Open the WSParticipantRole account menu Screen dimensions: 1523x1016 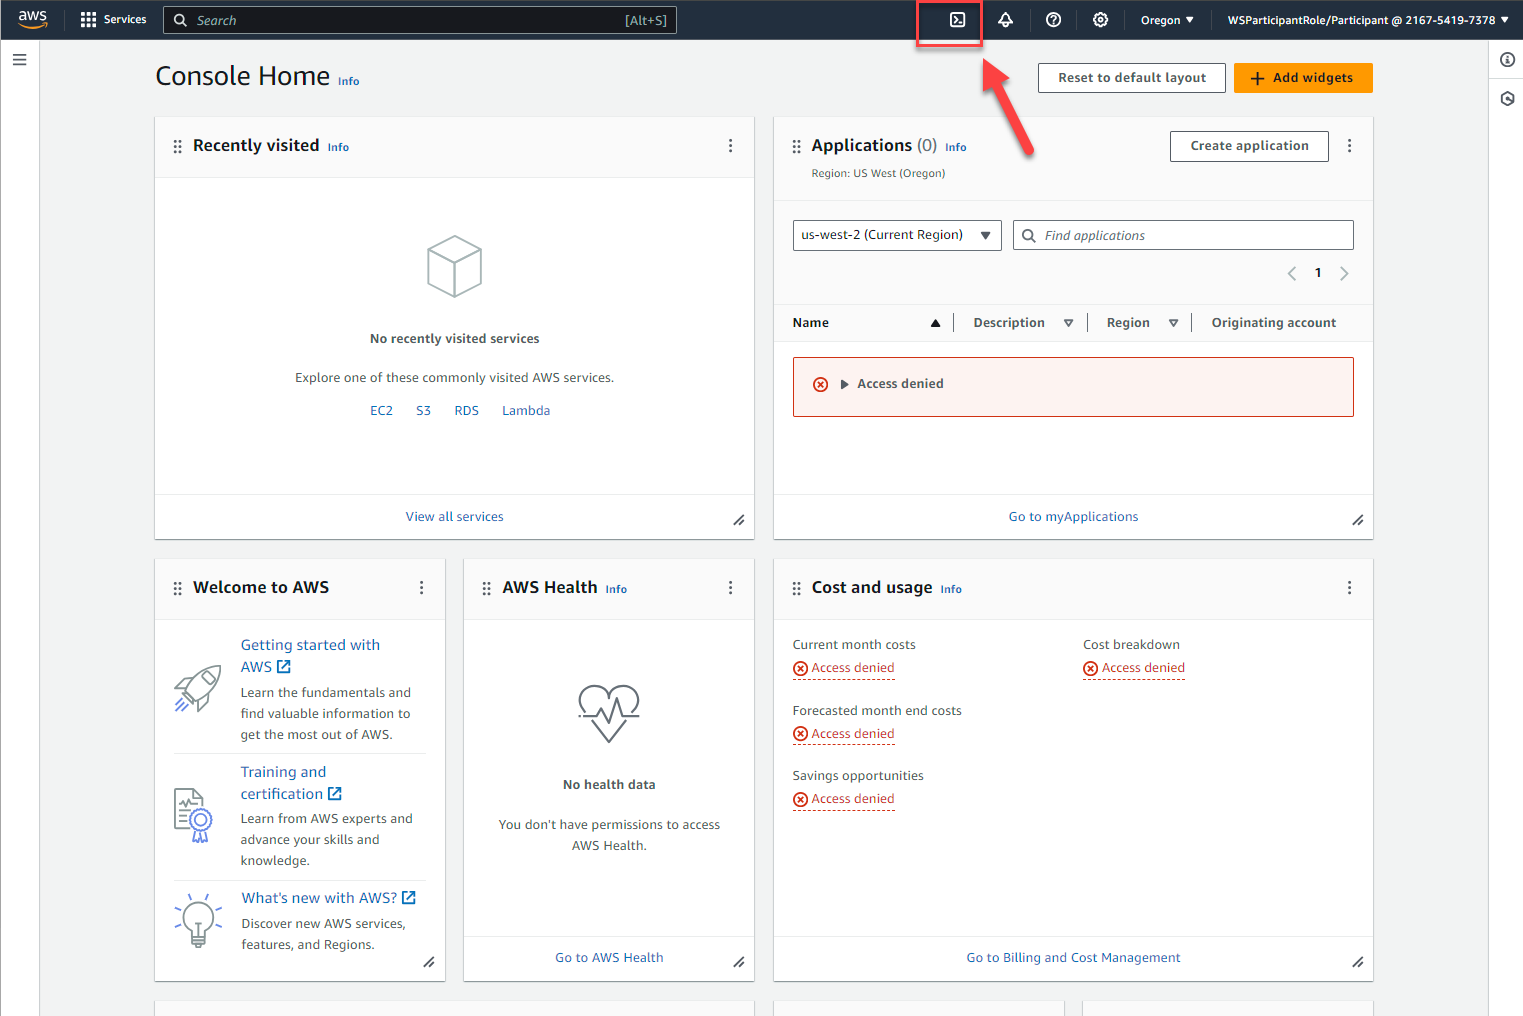[x=1367, y=20]
